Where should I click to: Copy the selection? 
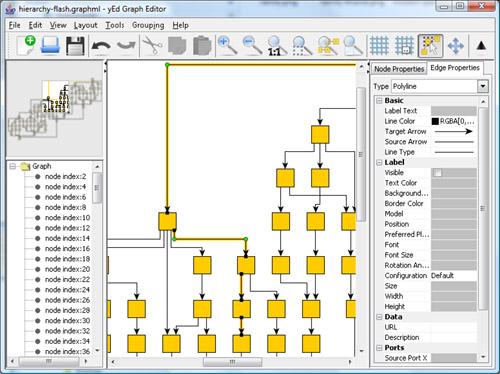(x=177, y=46)
